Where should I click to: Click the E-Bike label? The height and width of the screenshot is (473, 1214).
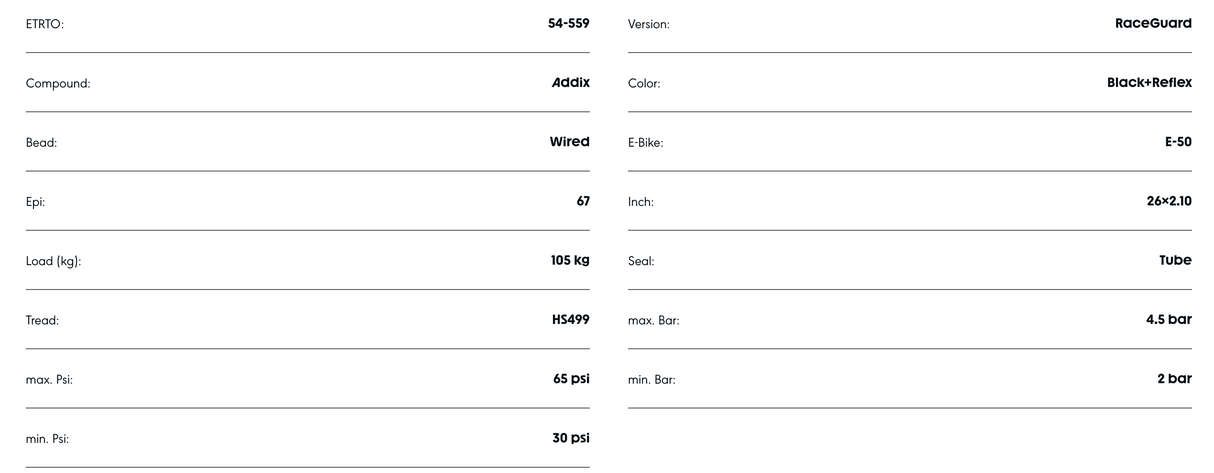645,143
